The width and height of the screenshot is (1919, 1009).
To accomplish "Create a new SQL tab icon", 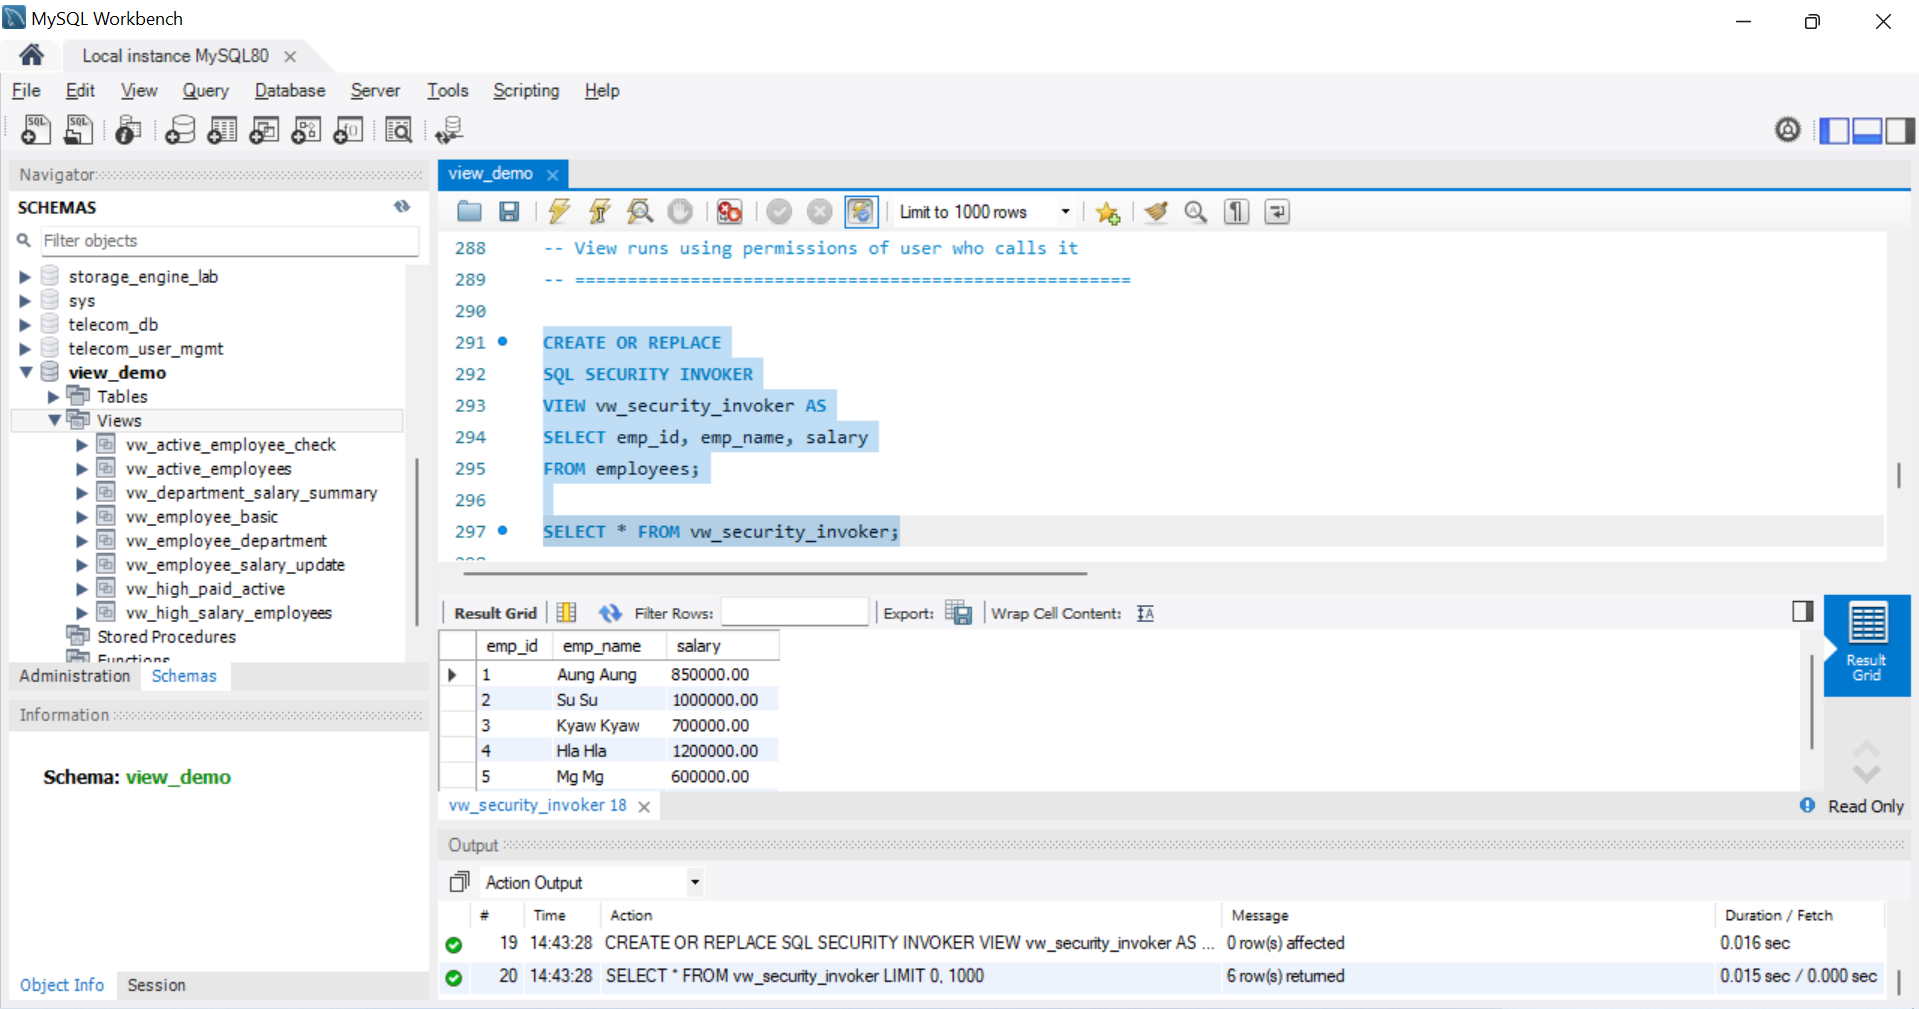I will coord(36,130).
